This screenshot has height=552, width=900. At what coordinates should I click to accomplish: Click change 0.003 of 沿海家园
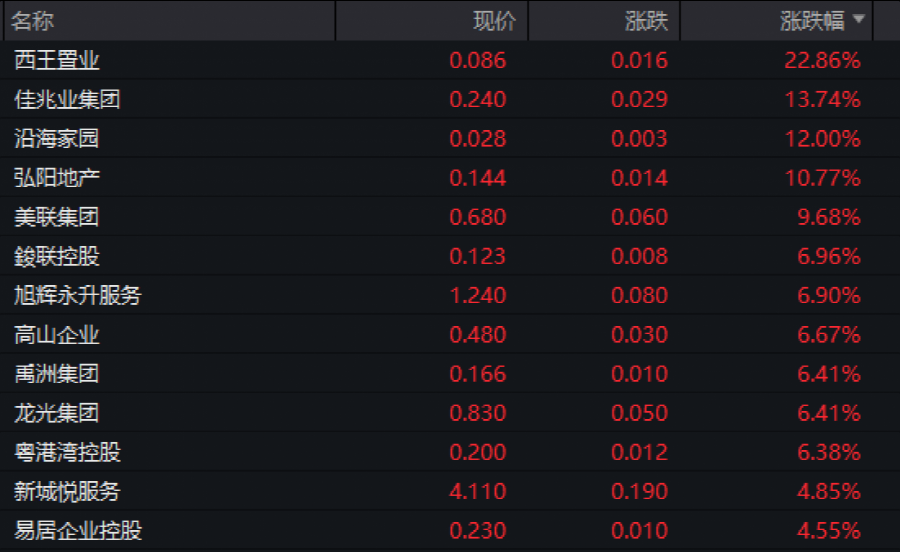[x=639, y=138]
